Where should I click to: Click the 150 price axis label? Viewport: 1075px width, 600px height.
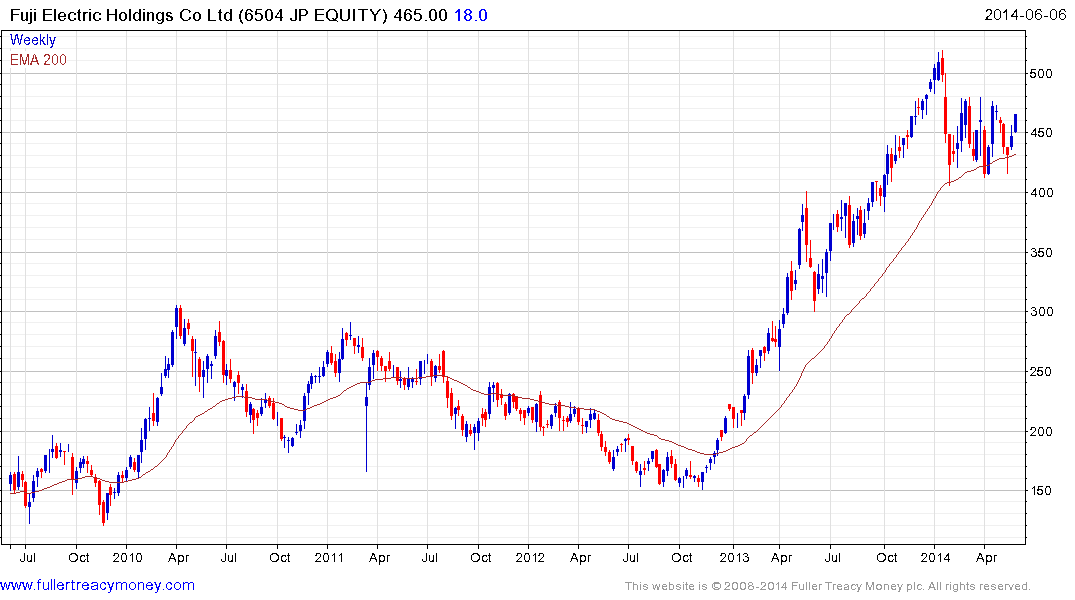pos(1042,491)
